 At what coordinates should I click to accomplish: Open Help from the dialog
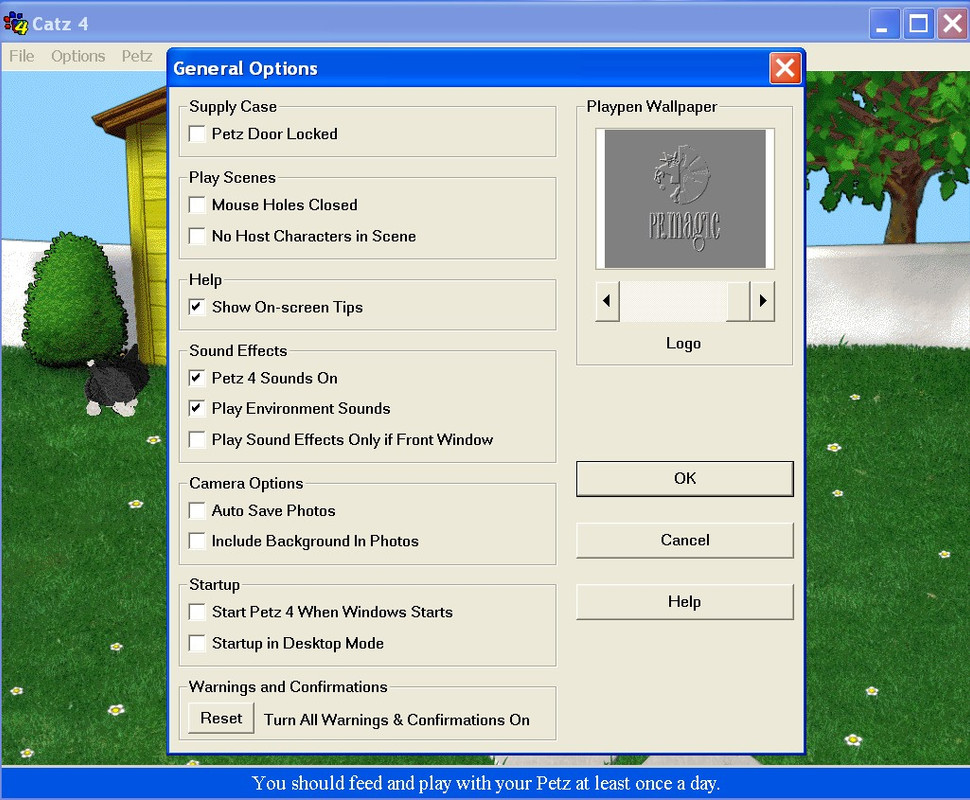point(685,601)
